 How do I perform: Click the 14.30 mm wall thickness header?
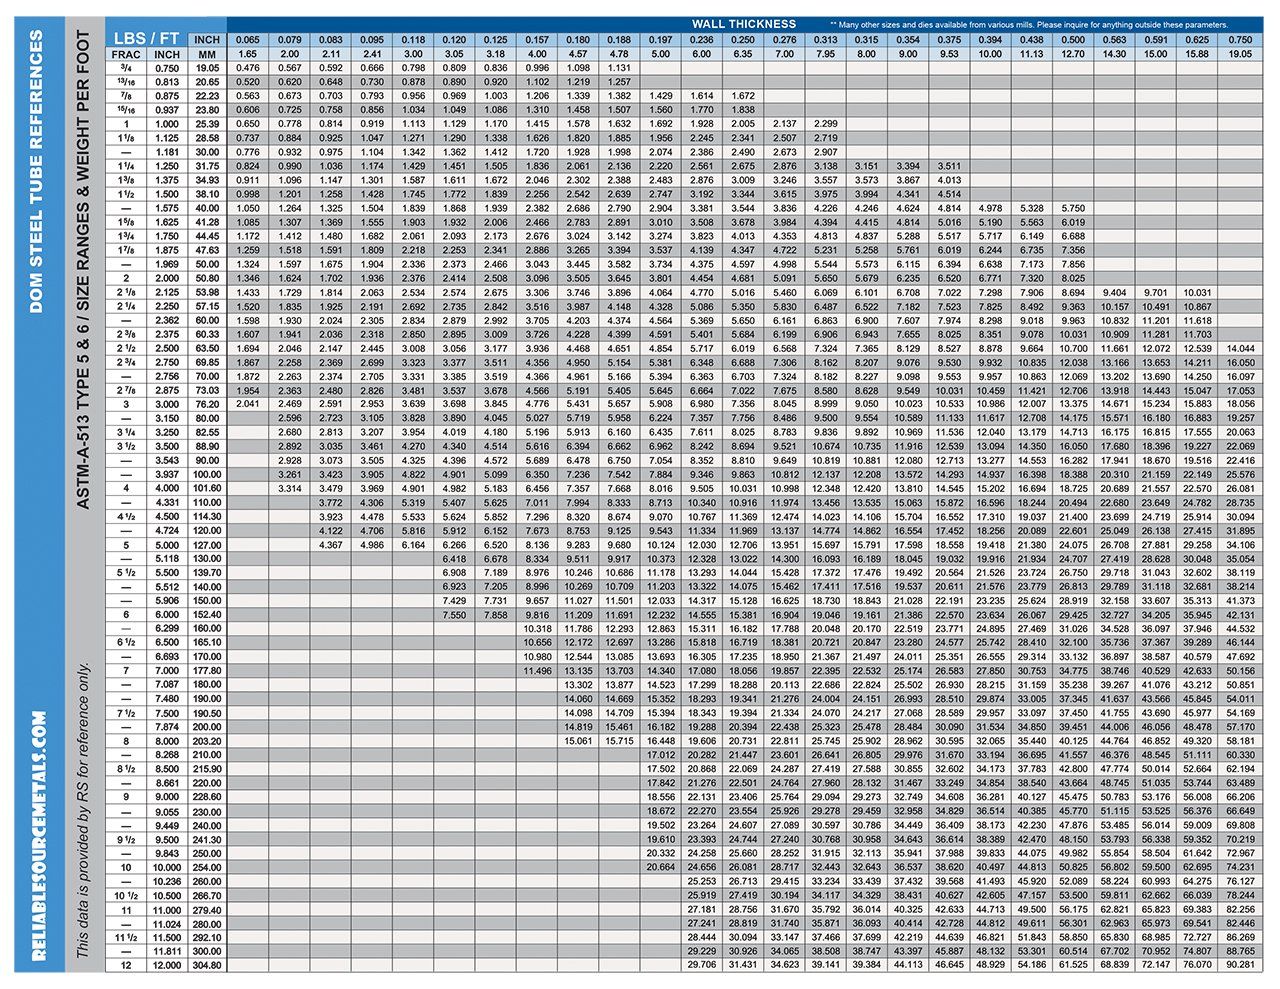(1114, 54)
